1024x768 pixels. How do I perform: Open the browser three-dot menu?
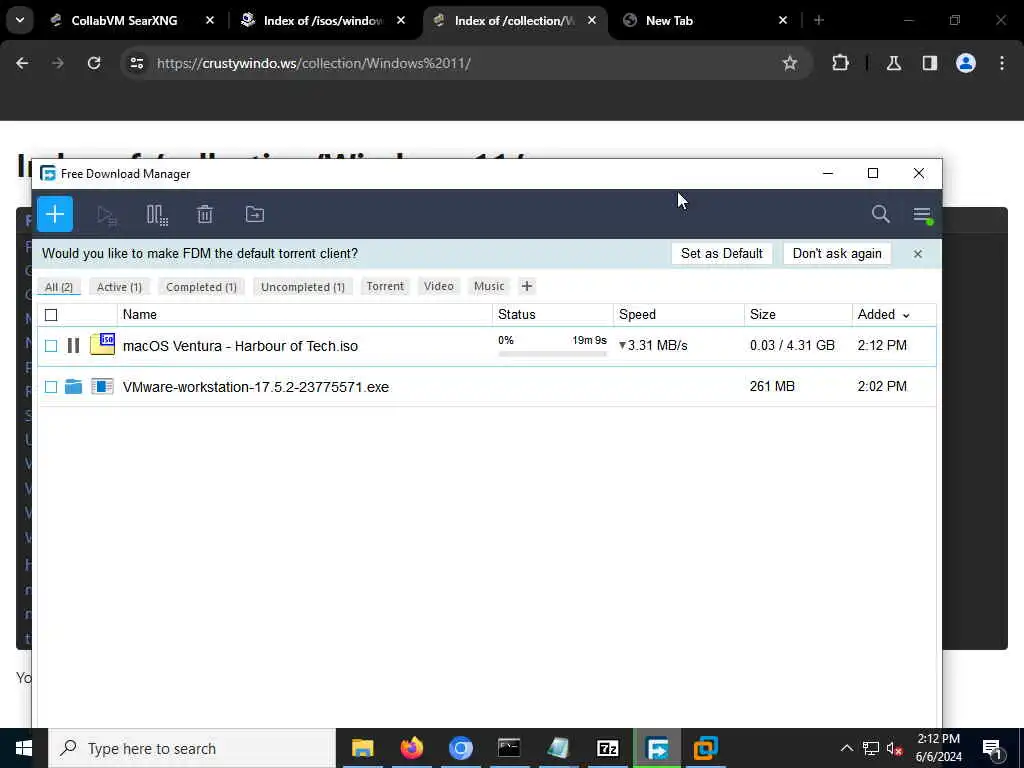tap(1002, 63)
